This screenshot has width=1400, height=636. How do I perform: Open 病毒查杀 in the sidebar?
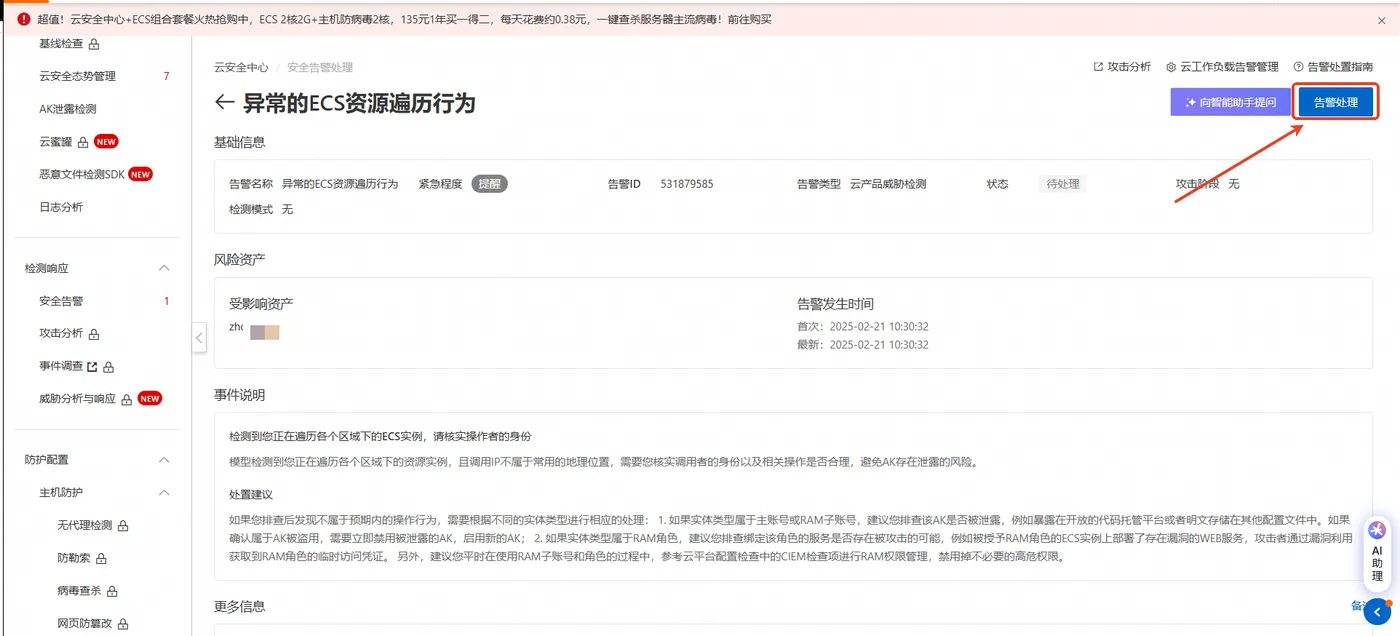(x=79, y=590)
